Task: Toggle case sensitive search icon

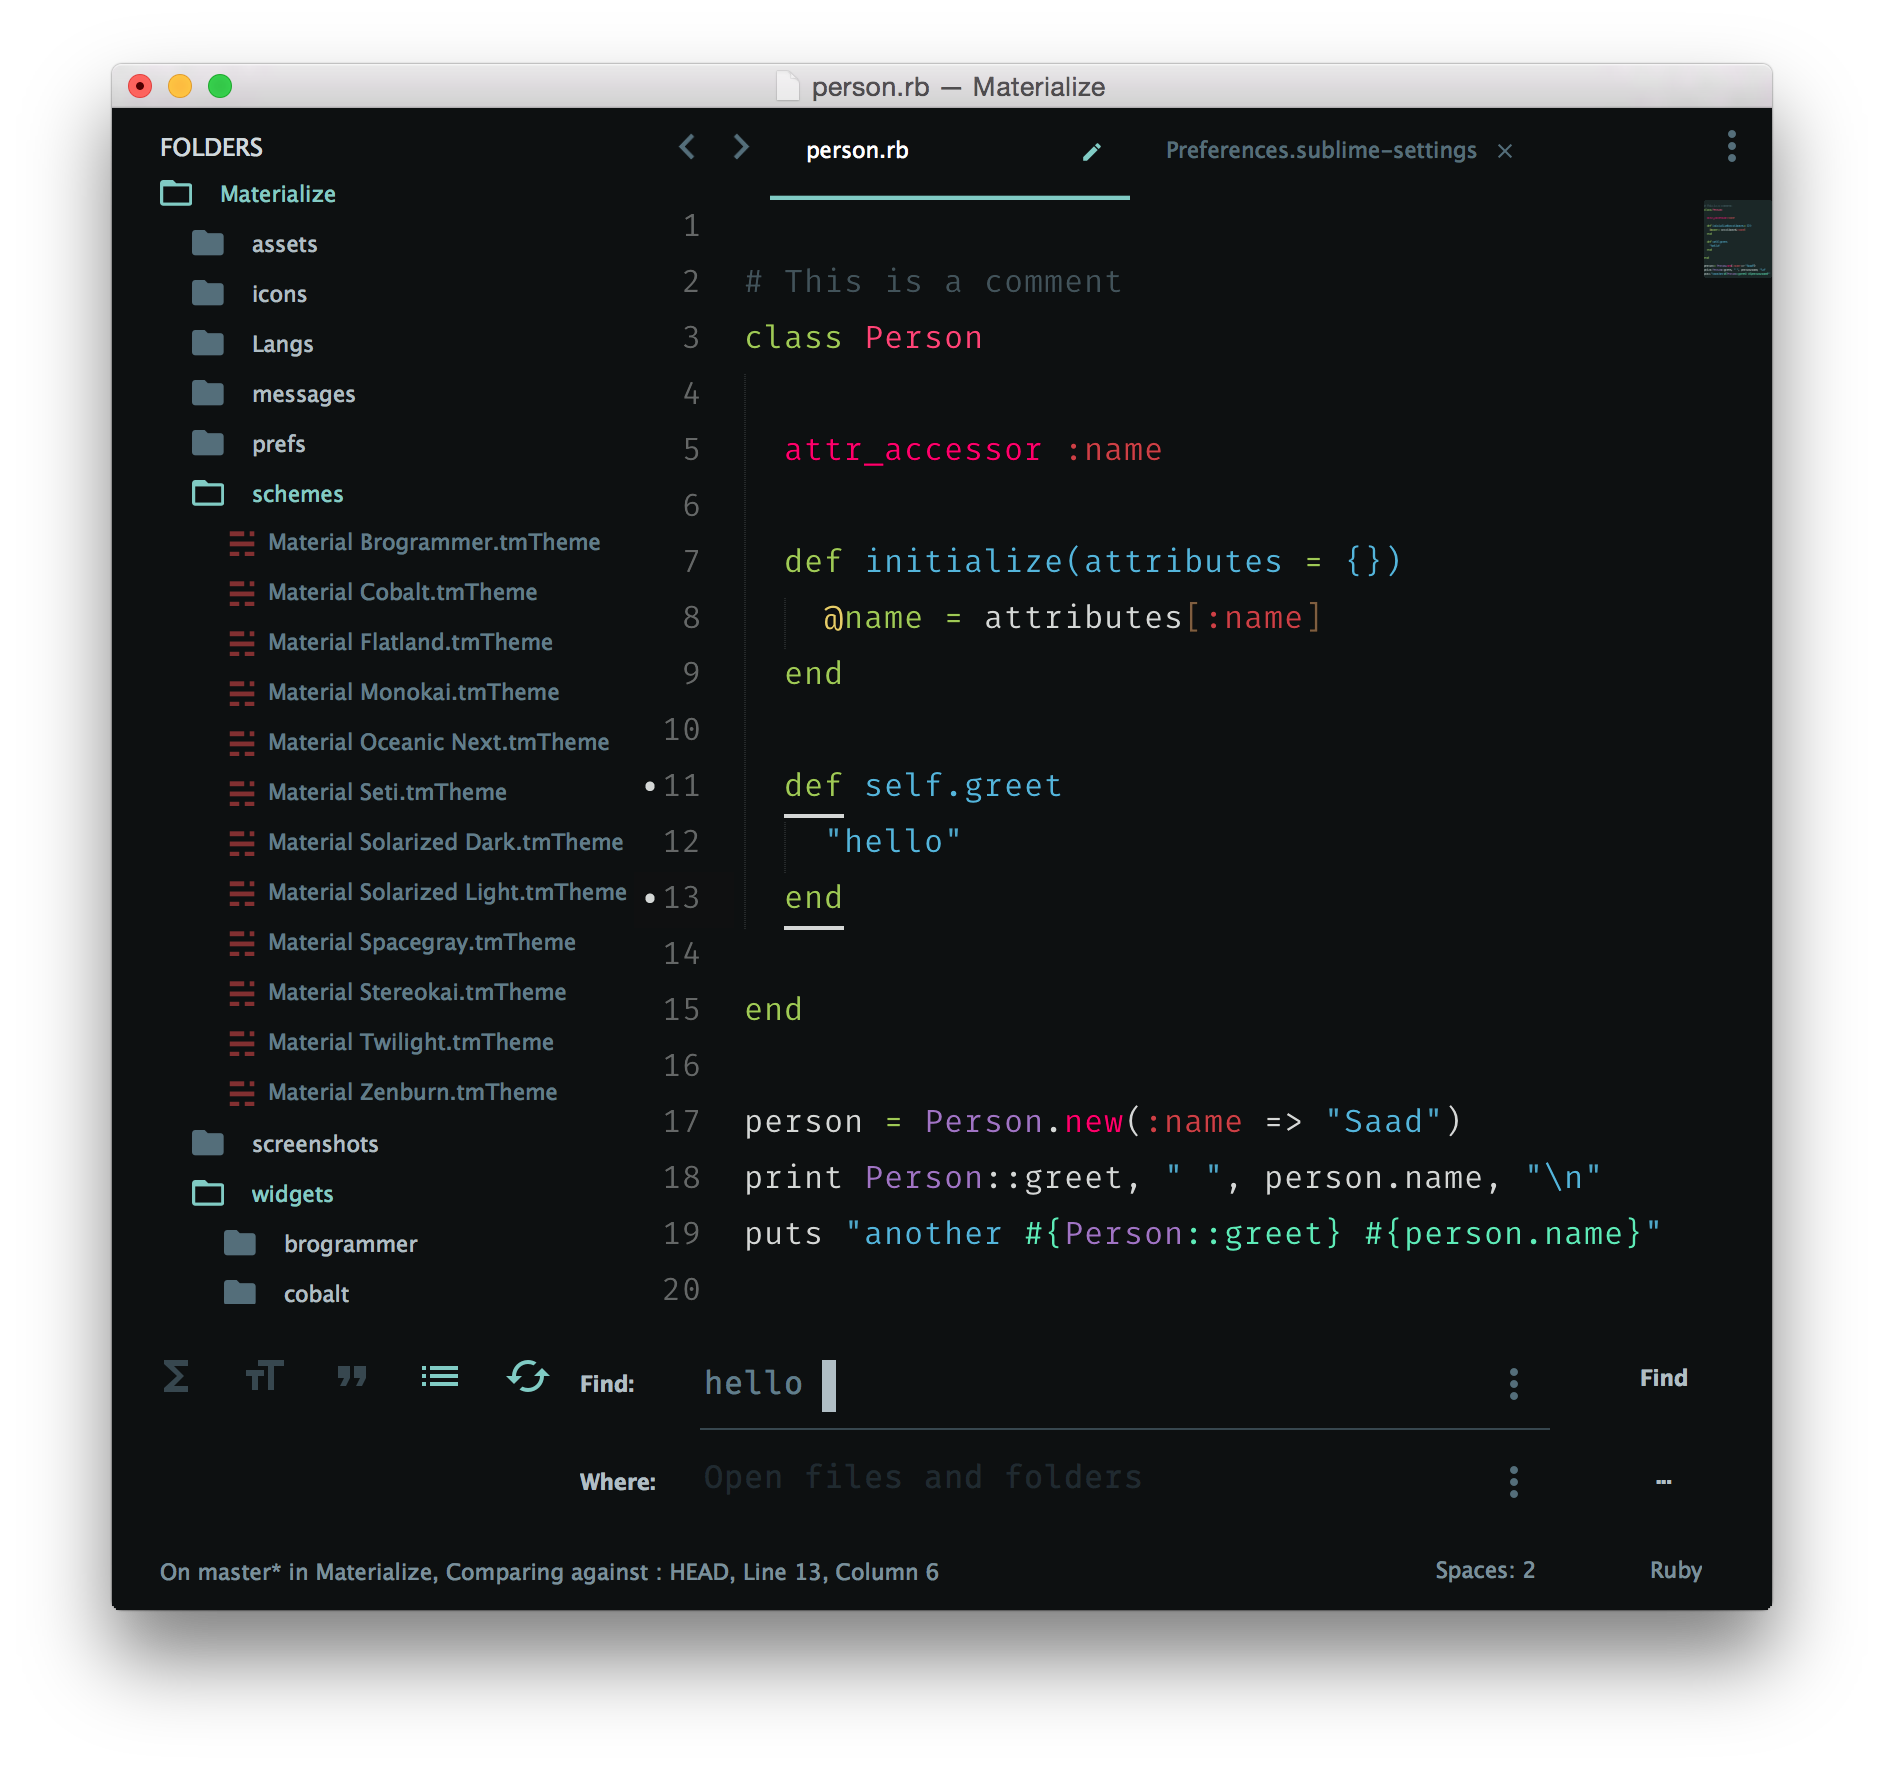Action: (264, 1377)
